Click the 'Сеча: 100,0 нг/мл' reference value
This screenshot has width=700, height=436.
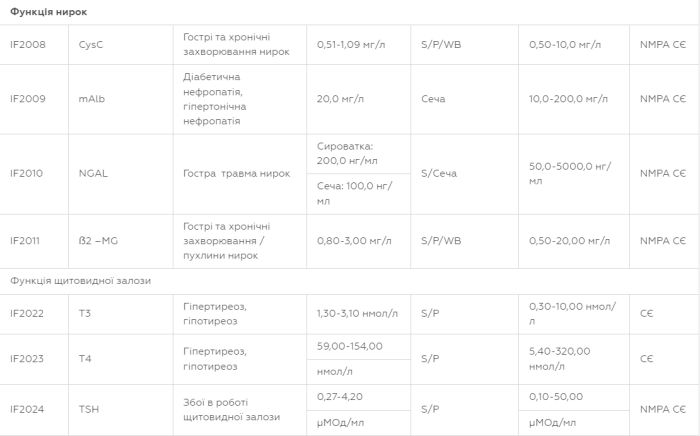click(x=354, y=193)
